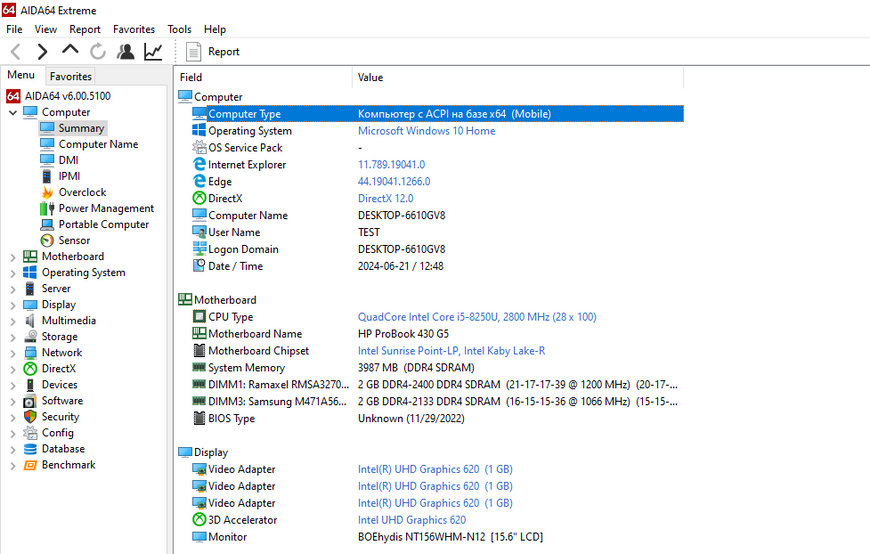Expand the Multimedia tree node
The image size is (870, 554).
pyautogui.click(x=13, y=321)
